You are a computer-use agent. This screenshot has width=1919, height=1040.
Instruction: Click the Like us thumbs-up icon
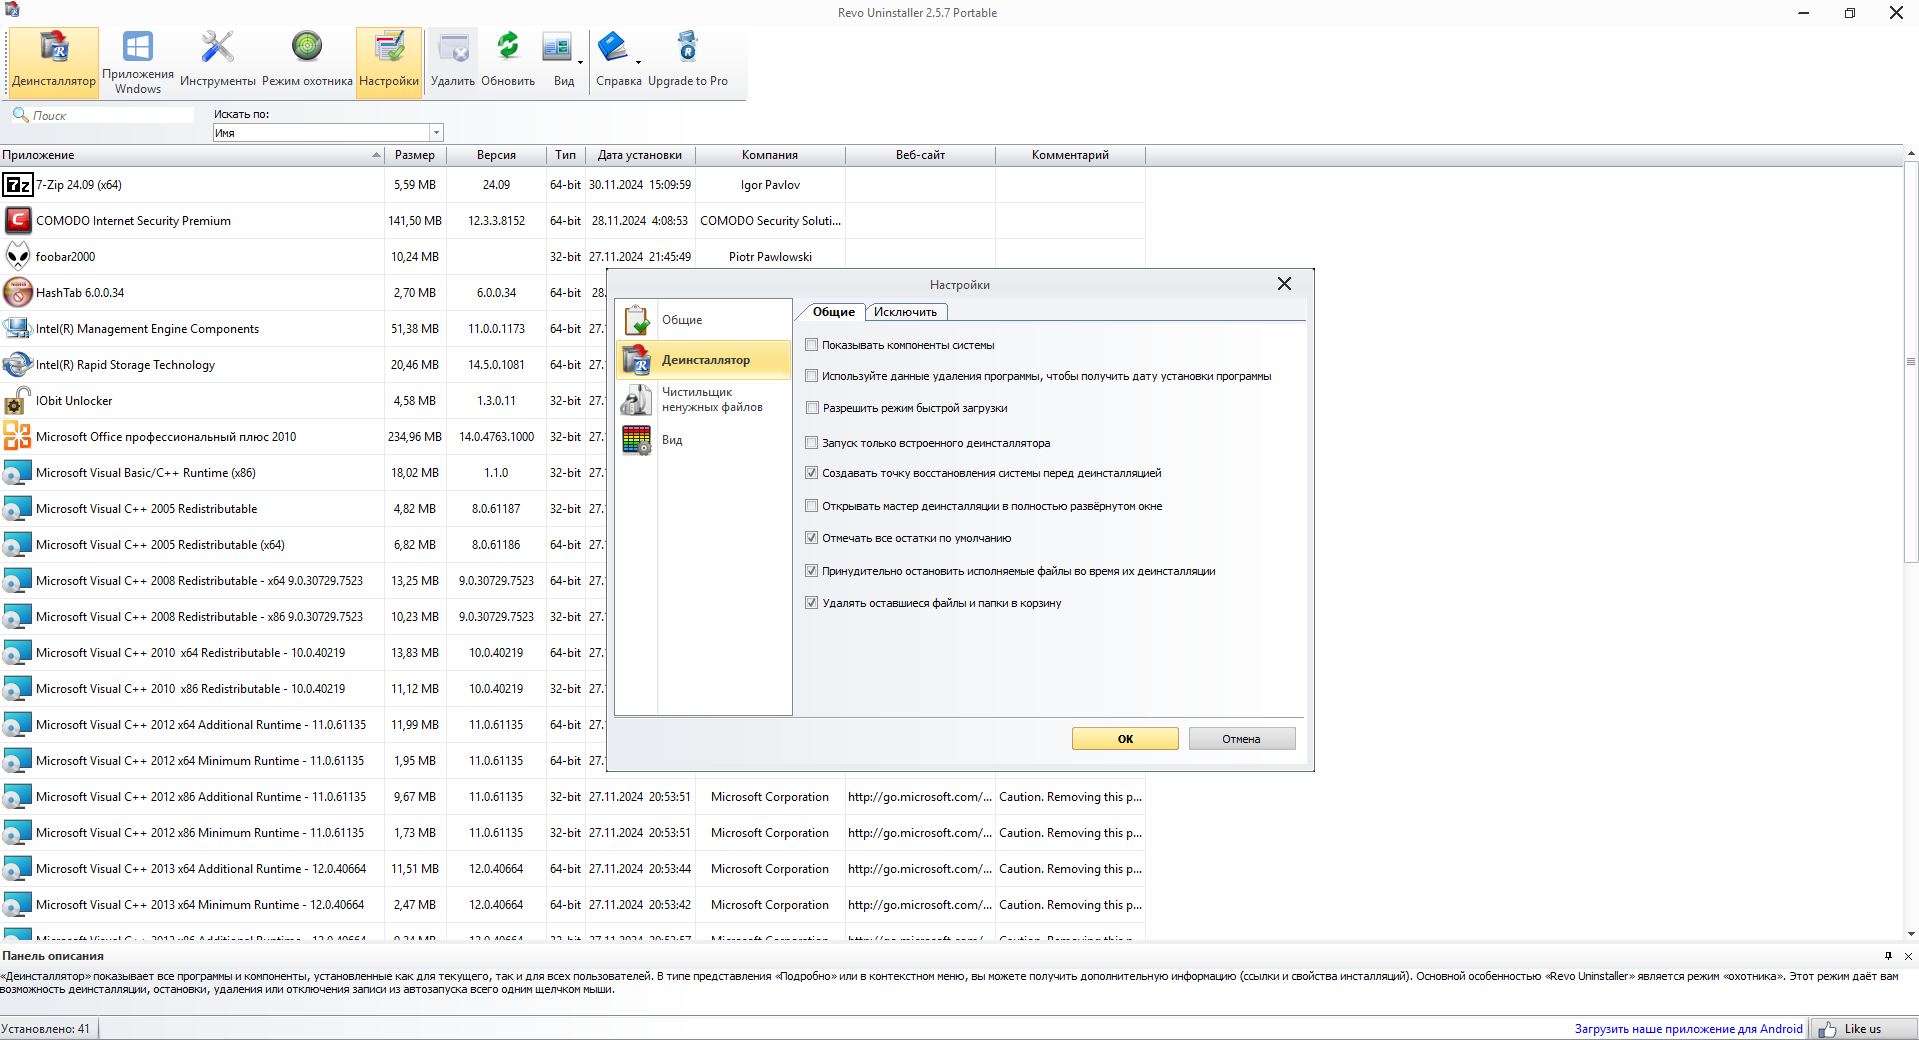tap(1828, 1029)
